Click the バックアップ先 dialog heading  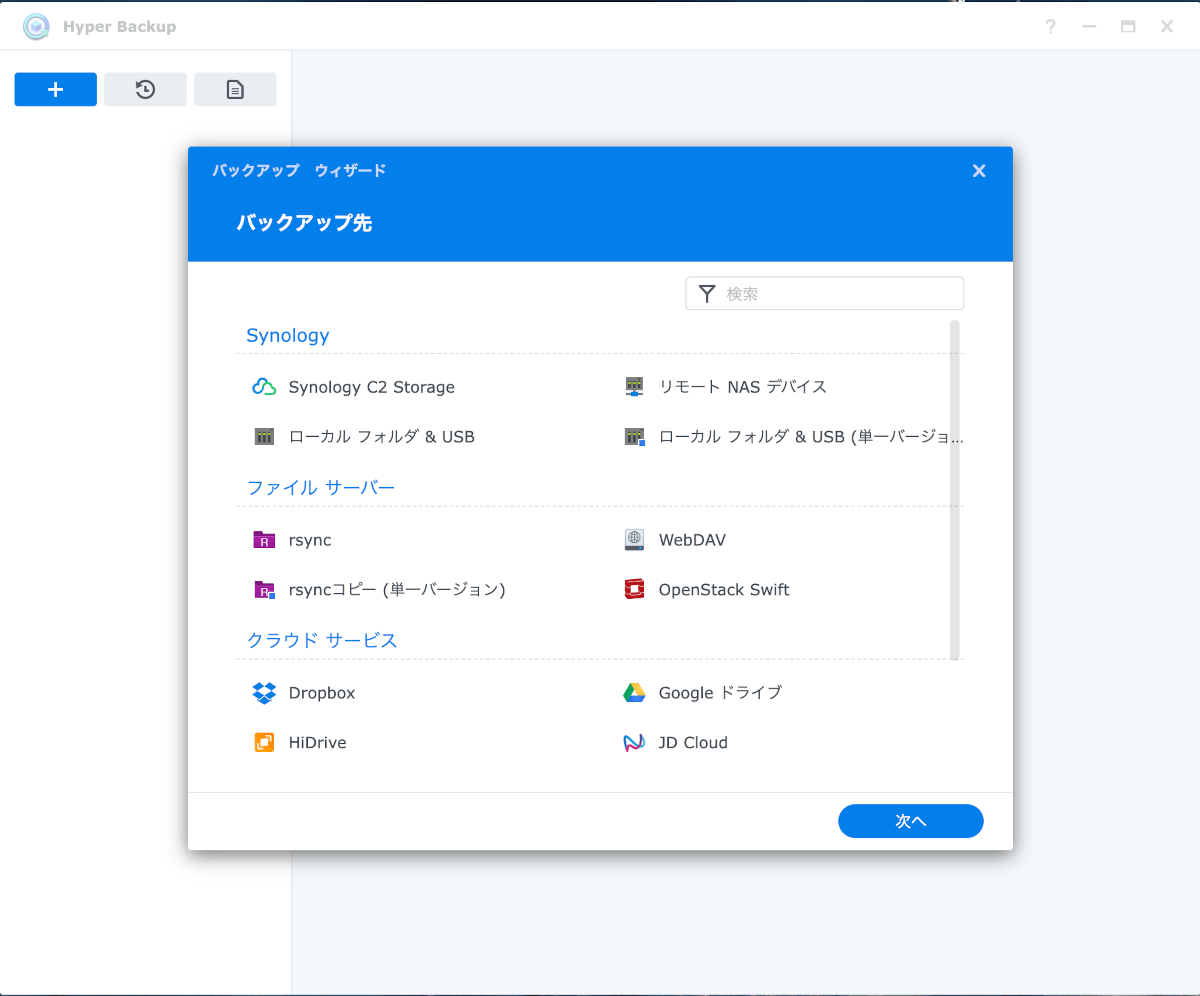pyautogui.click(x=304, y=223)
